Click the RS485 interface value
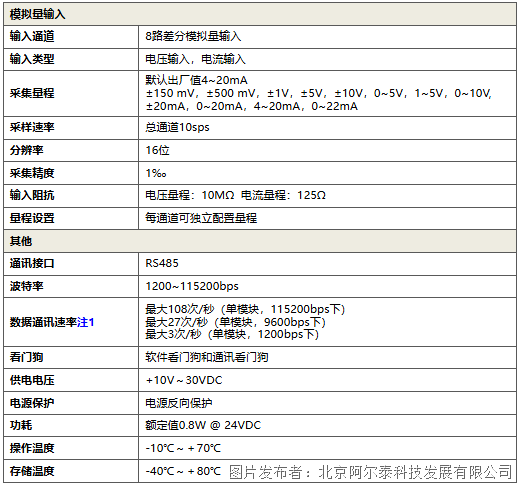Image resolution: width=520 pixels, height=487 pixels. [162, 263]
